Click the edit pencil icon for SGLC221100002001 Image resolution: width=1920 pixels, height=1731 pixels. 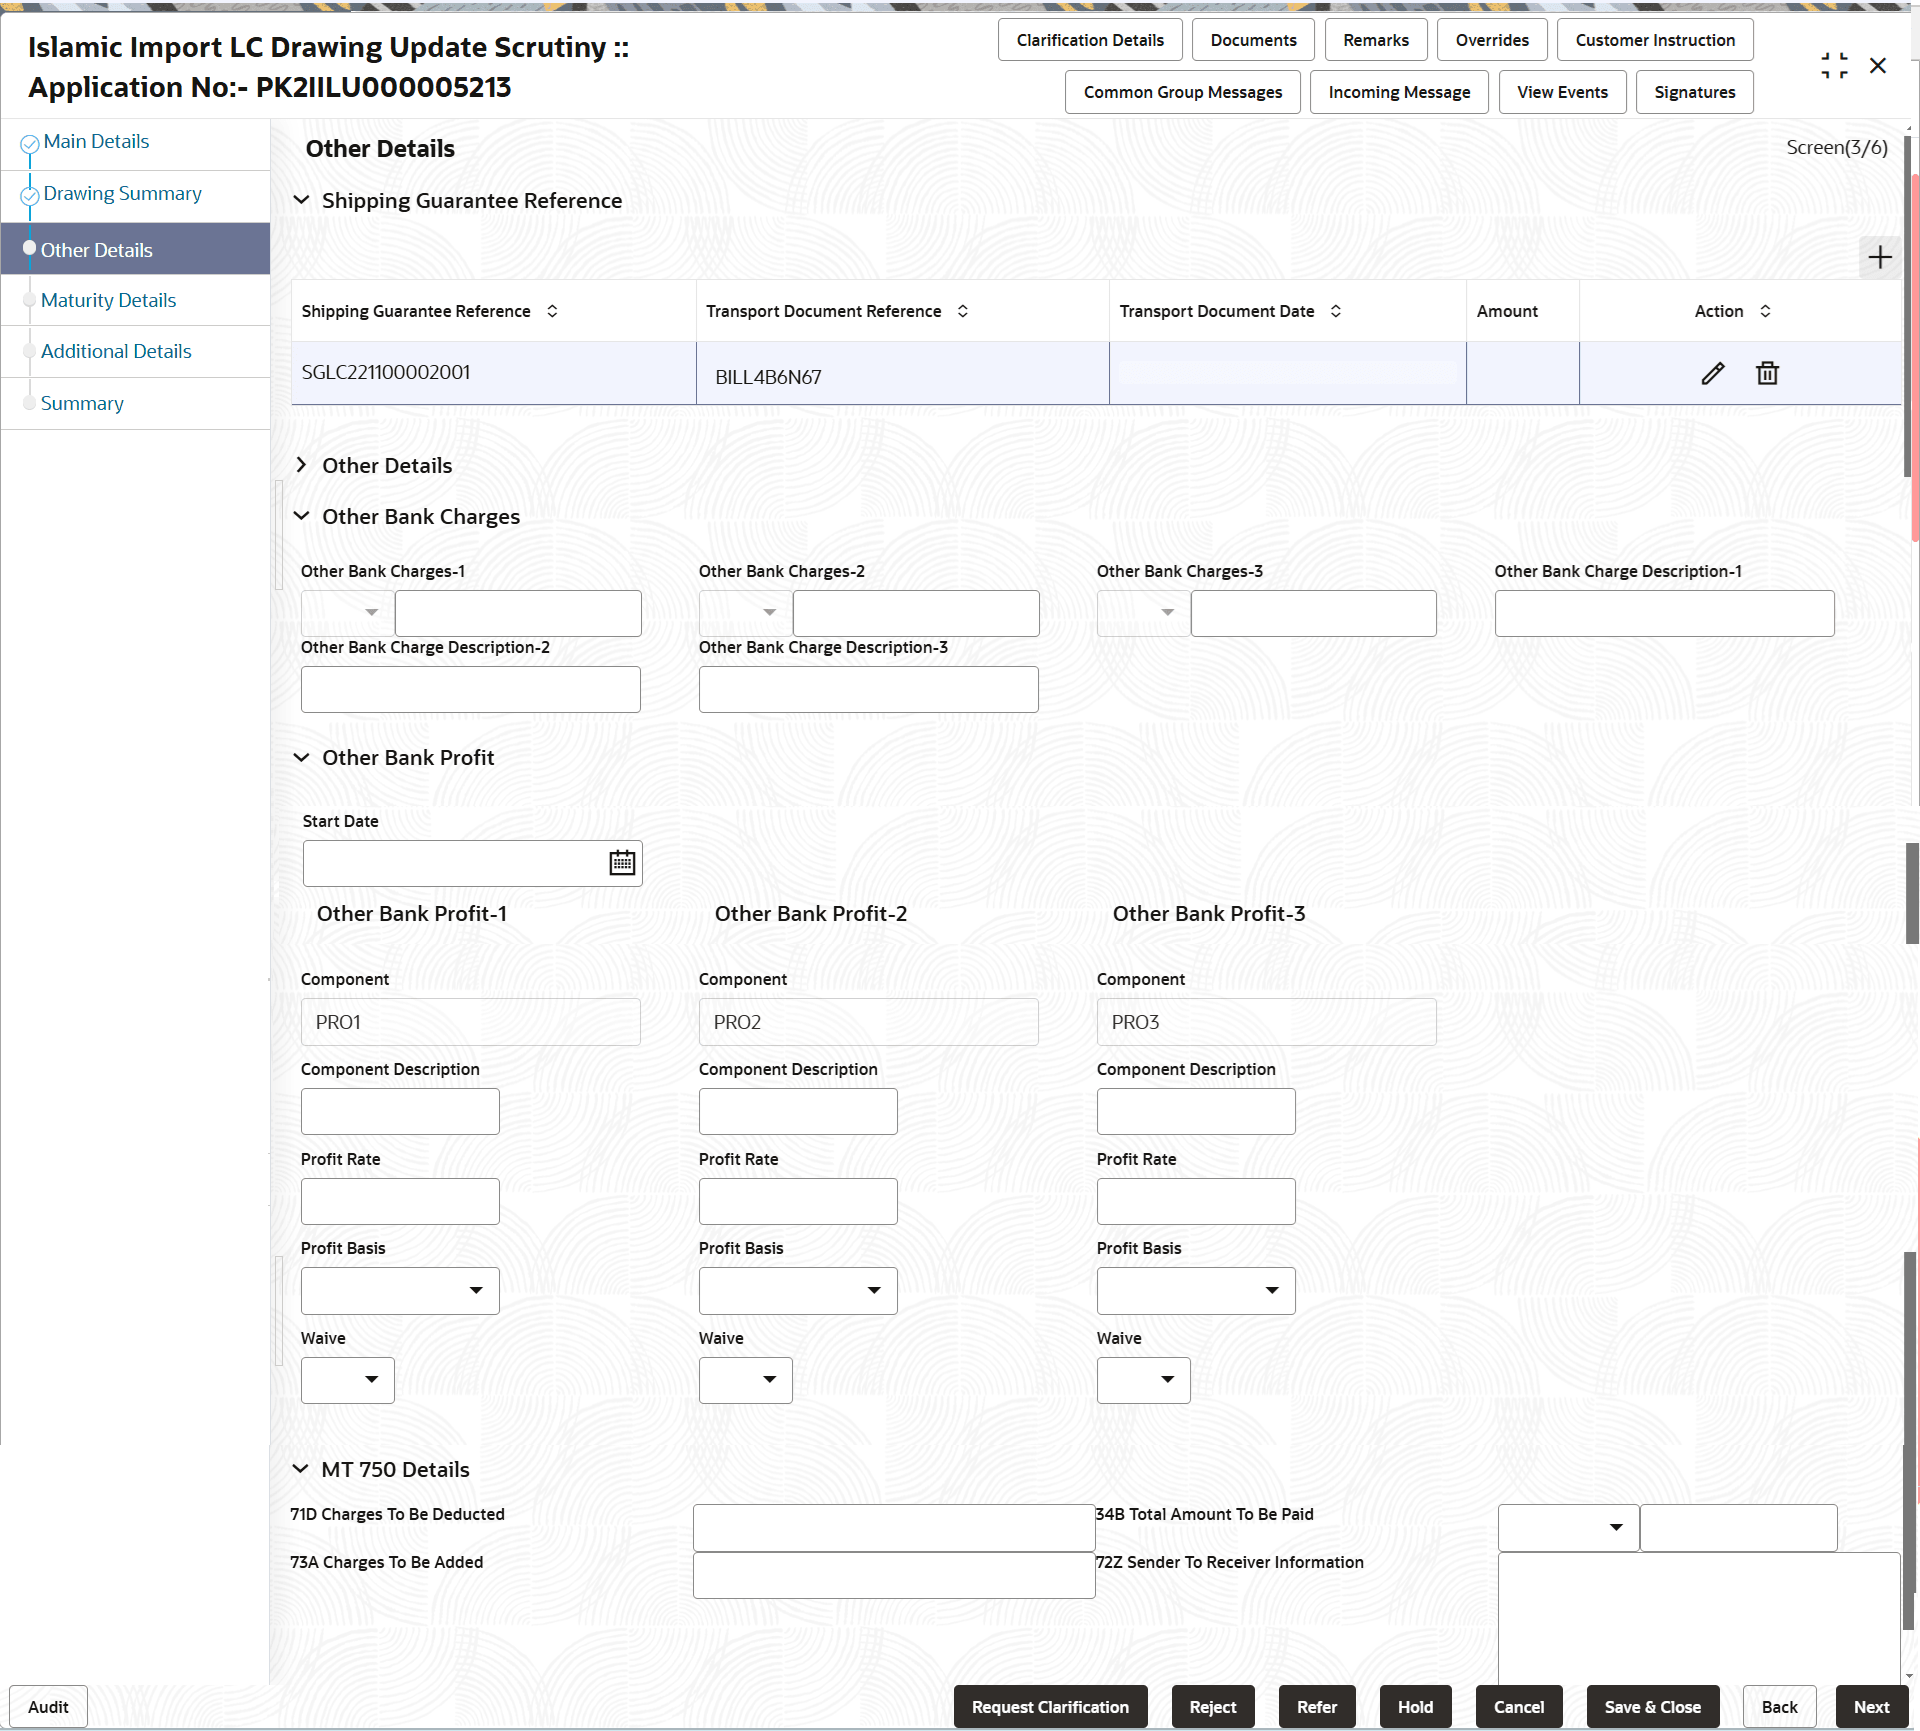(x=1713, y=372)
